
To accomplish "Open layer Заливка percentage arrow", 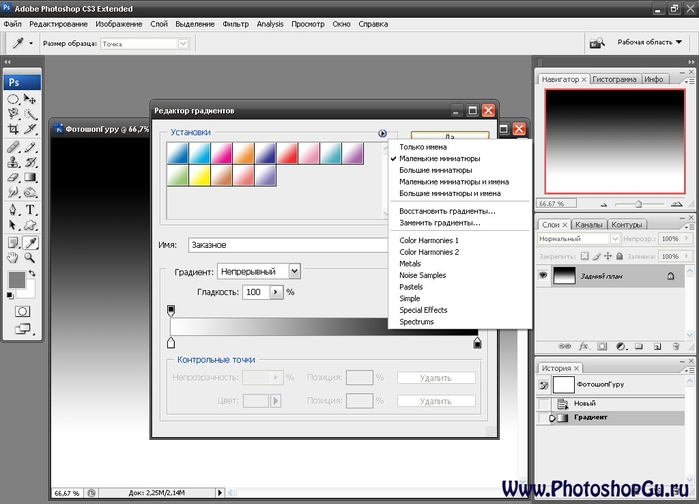I will [687, 256].
